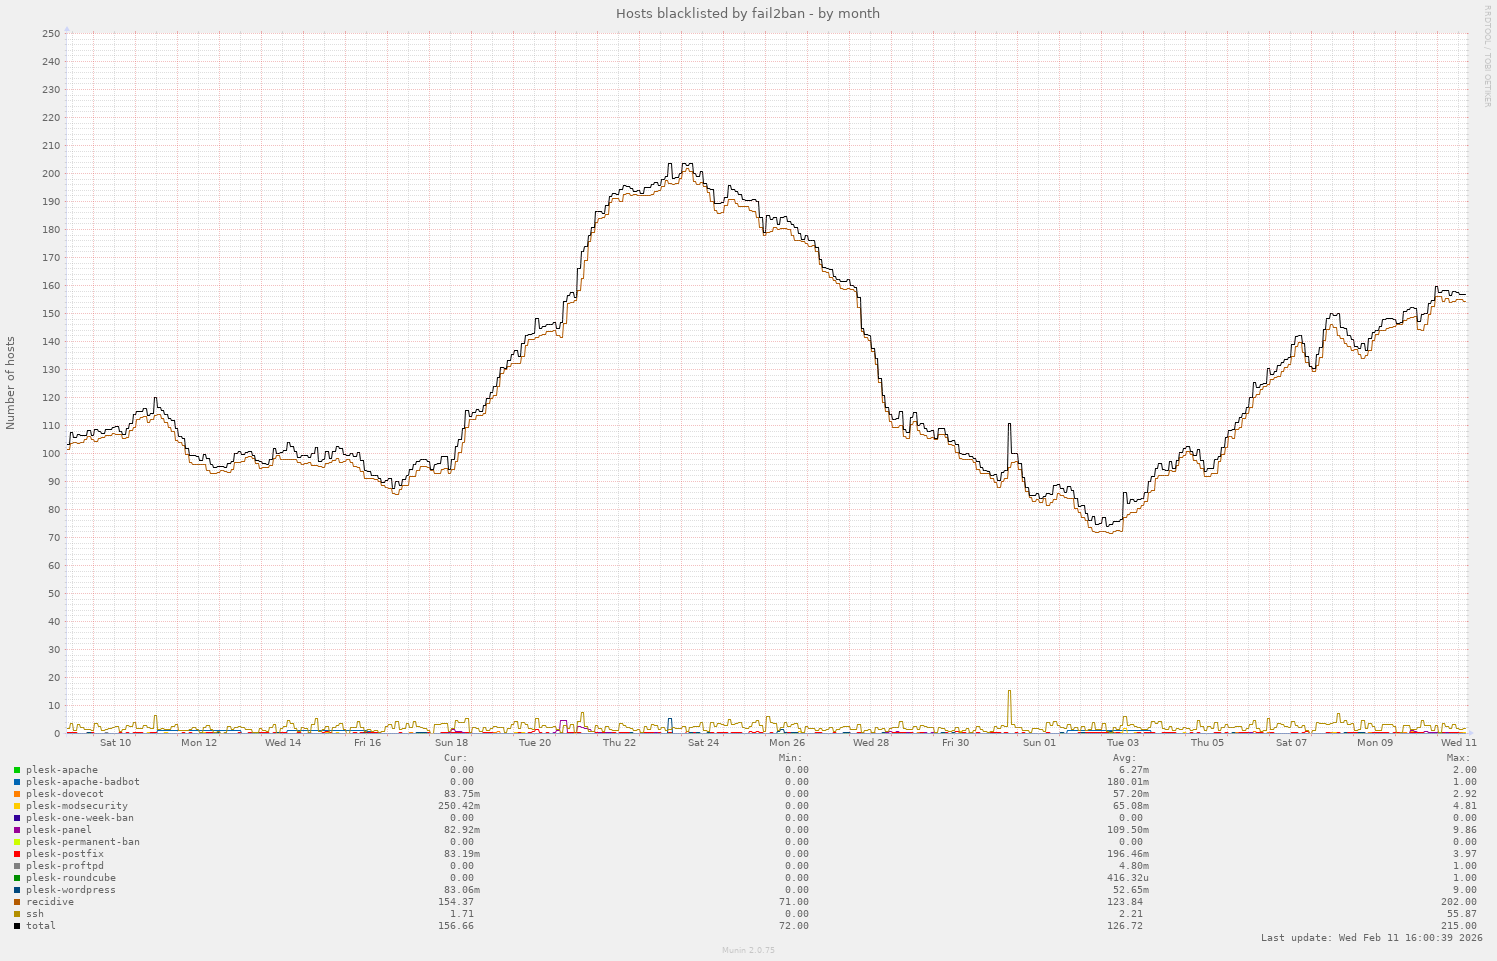Click the plesk-modsecurity legend label

pyautogui.click(x=76, y=806)
